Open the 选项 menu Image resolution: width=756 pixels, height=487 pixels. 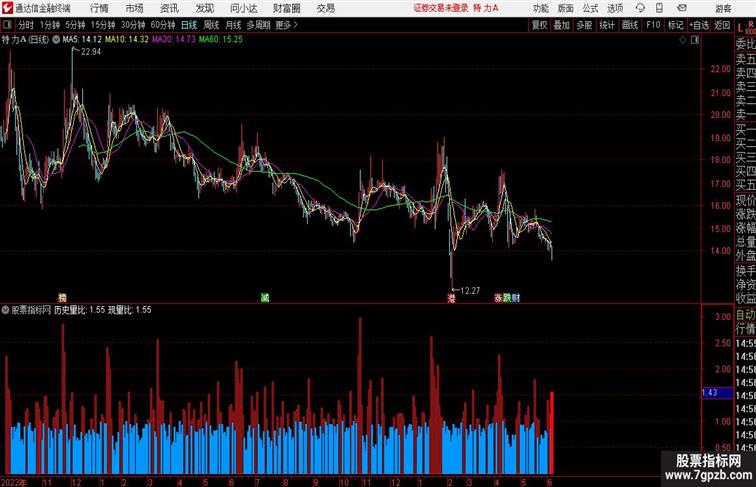pyautogui.click(x=615, y=8)
